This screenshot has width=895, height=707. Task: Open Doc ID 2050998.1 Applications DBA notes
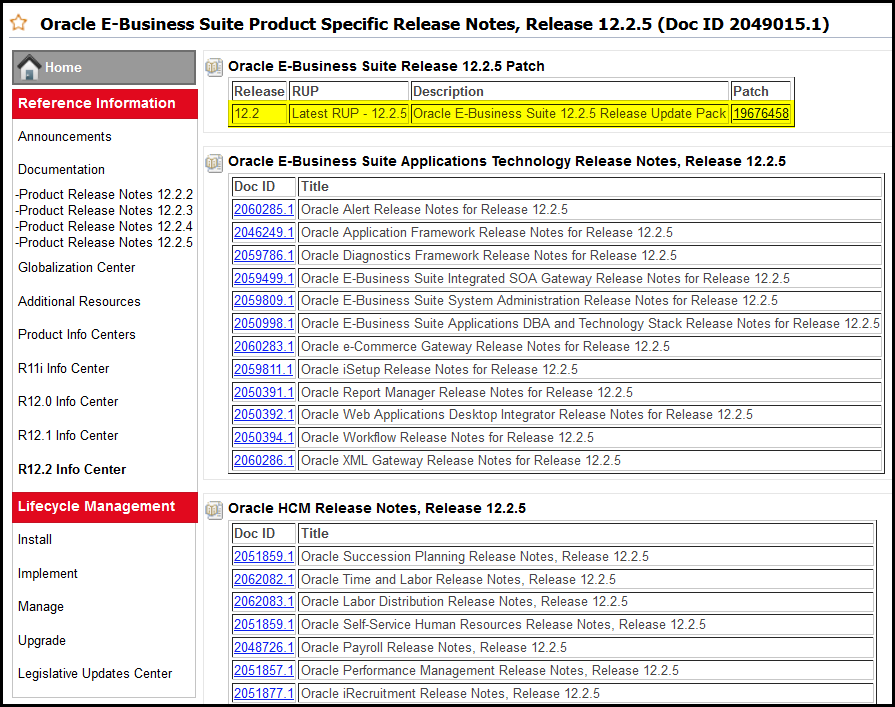(x=264, y=323)
